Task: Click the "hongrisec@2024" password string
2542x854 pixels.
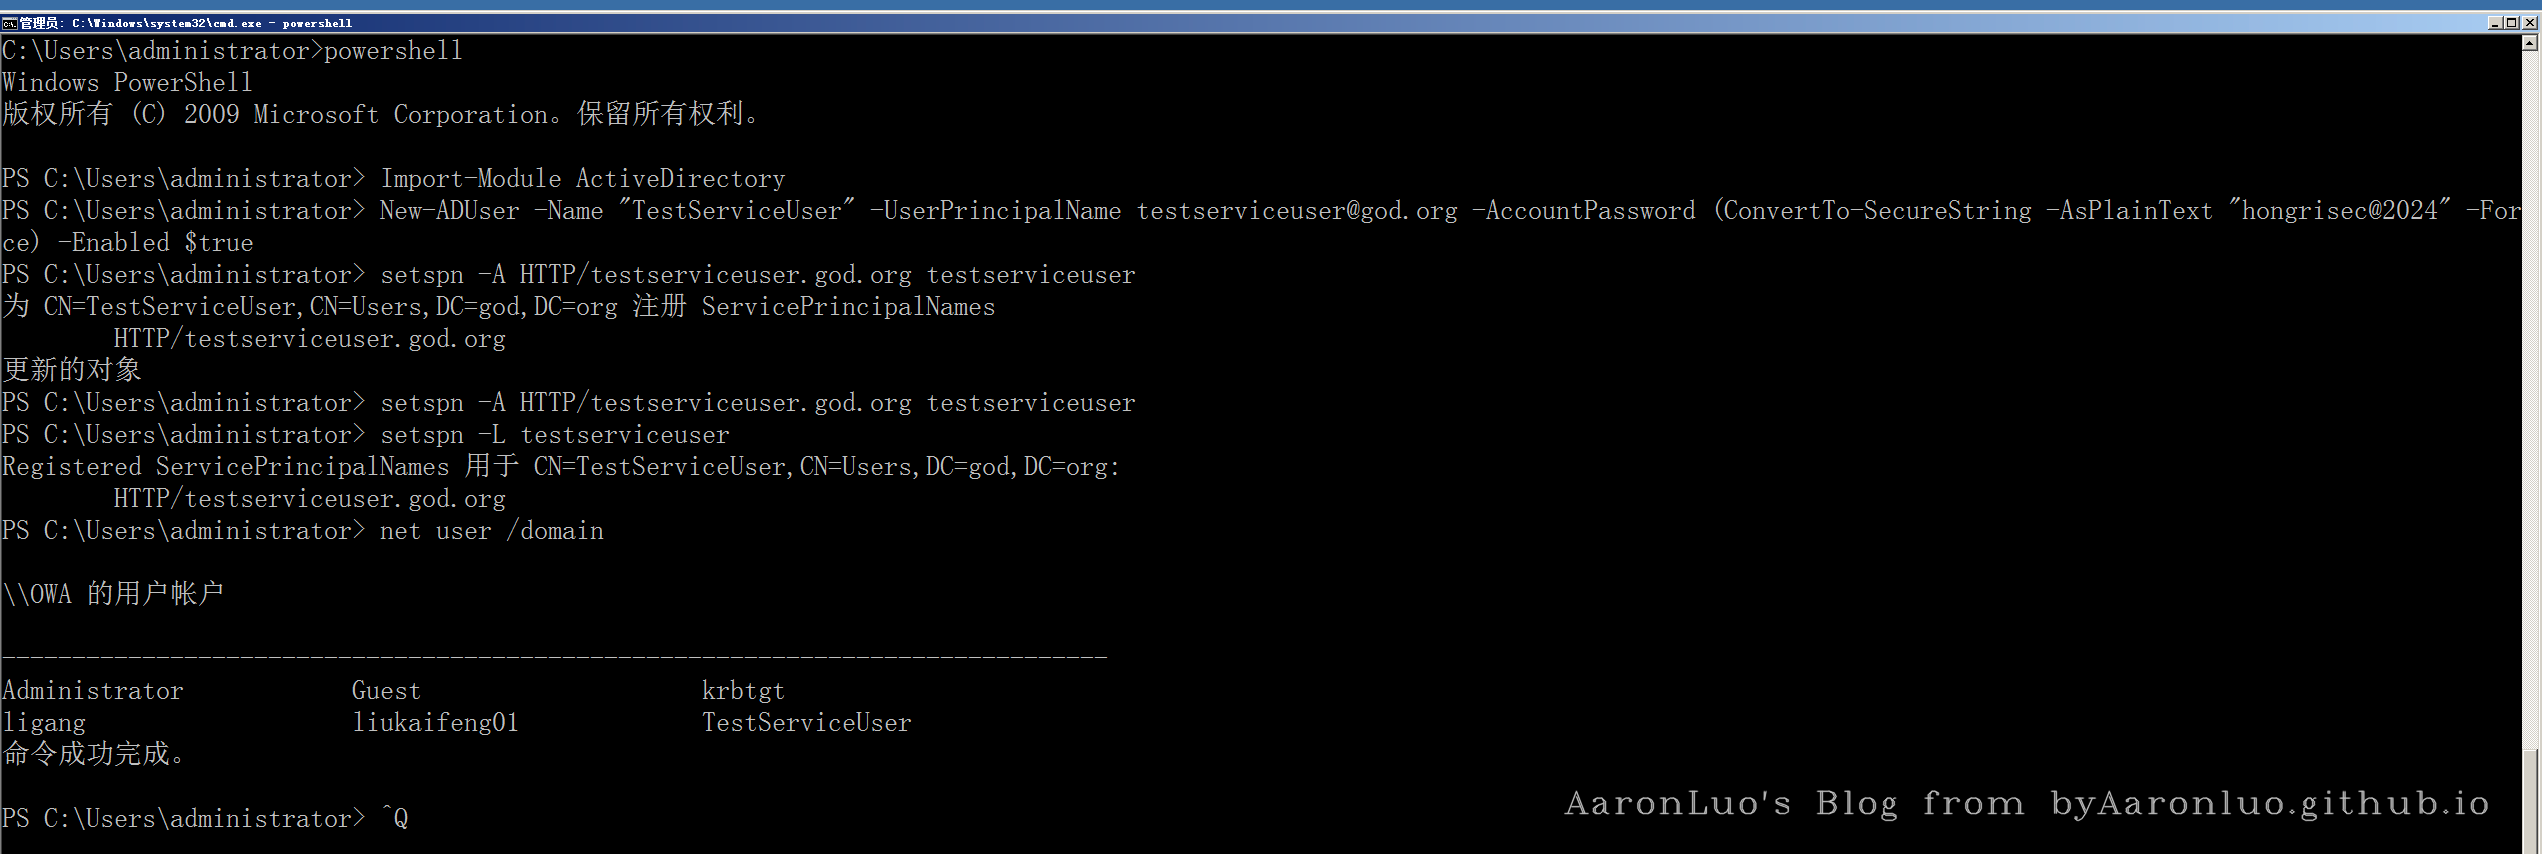Action: point(2339,211)
